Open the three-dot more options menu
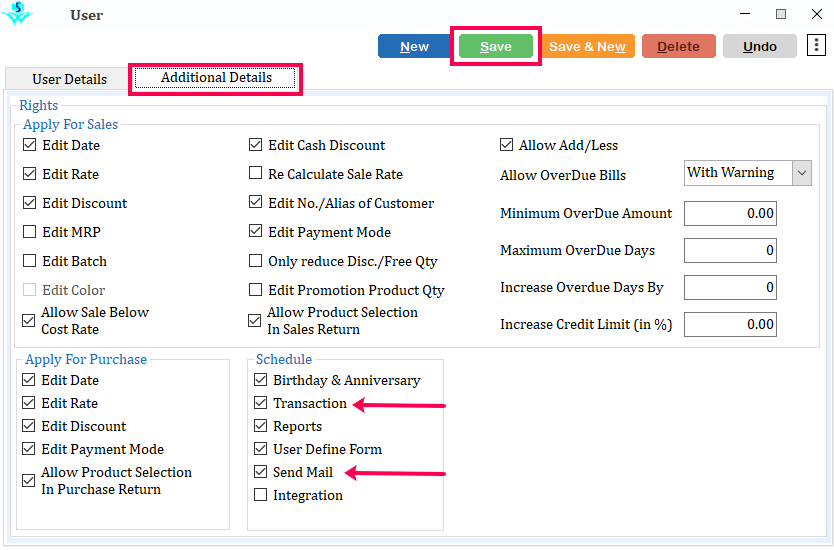The height and width of the screenshot is (550, 834). click(816, 45)
